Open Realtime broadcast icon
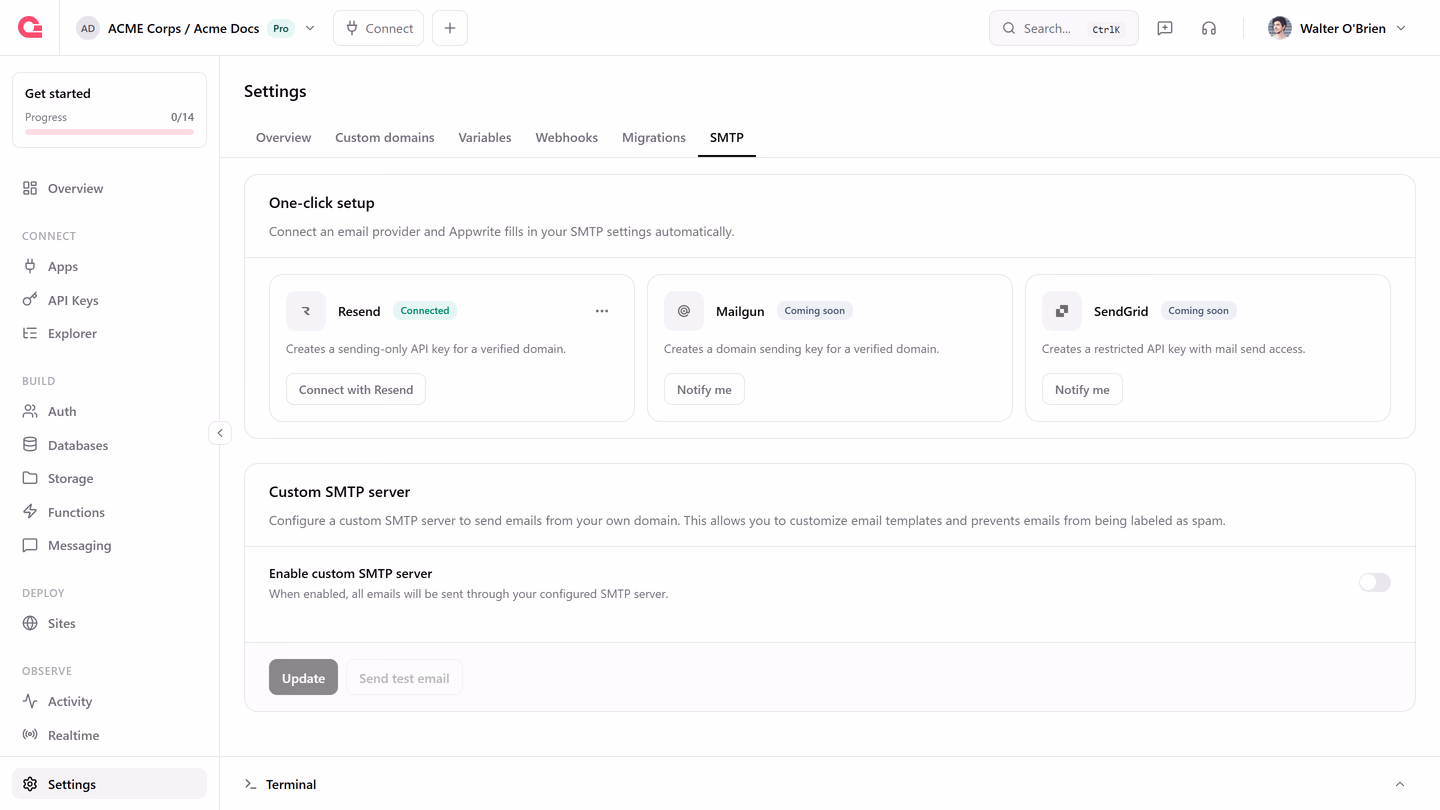Image resolution: width=1440 pixels, height=810 pixels. 30,735
